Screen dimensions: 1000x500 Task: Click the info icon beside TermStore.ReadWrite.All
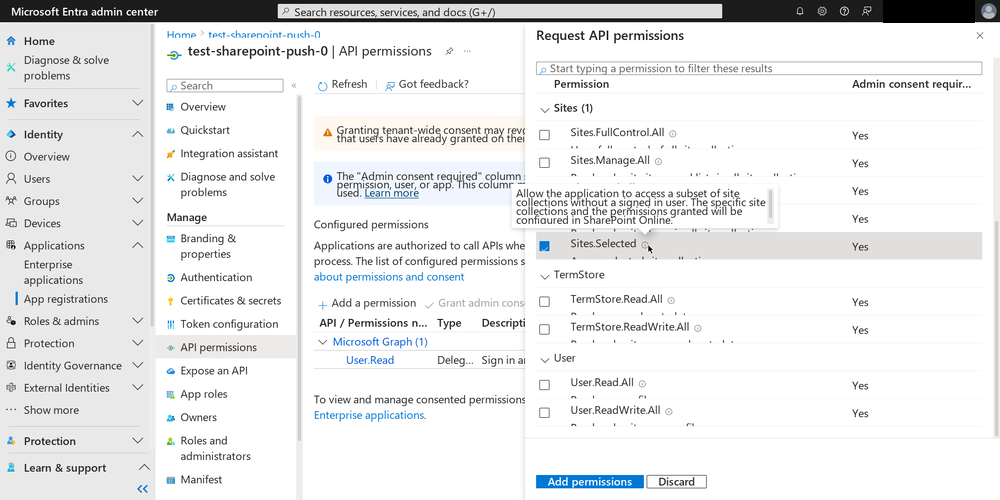[x=698, y=328]
